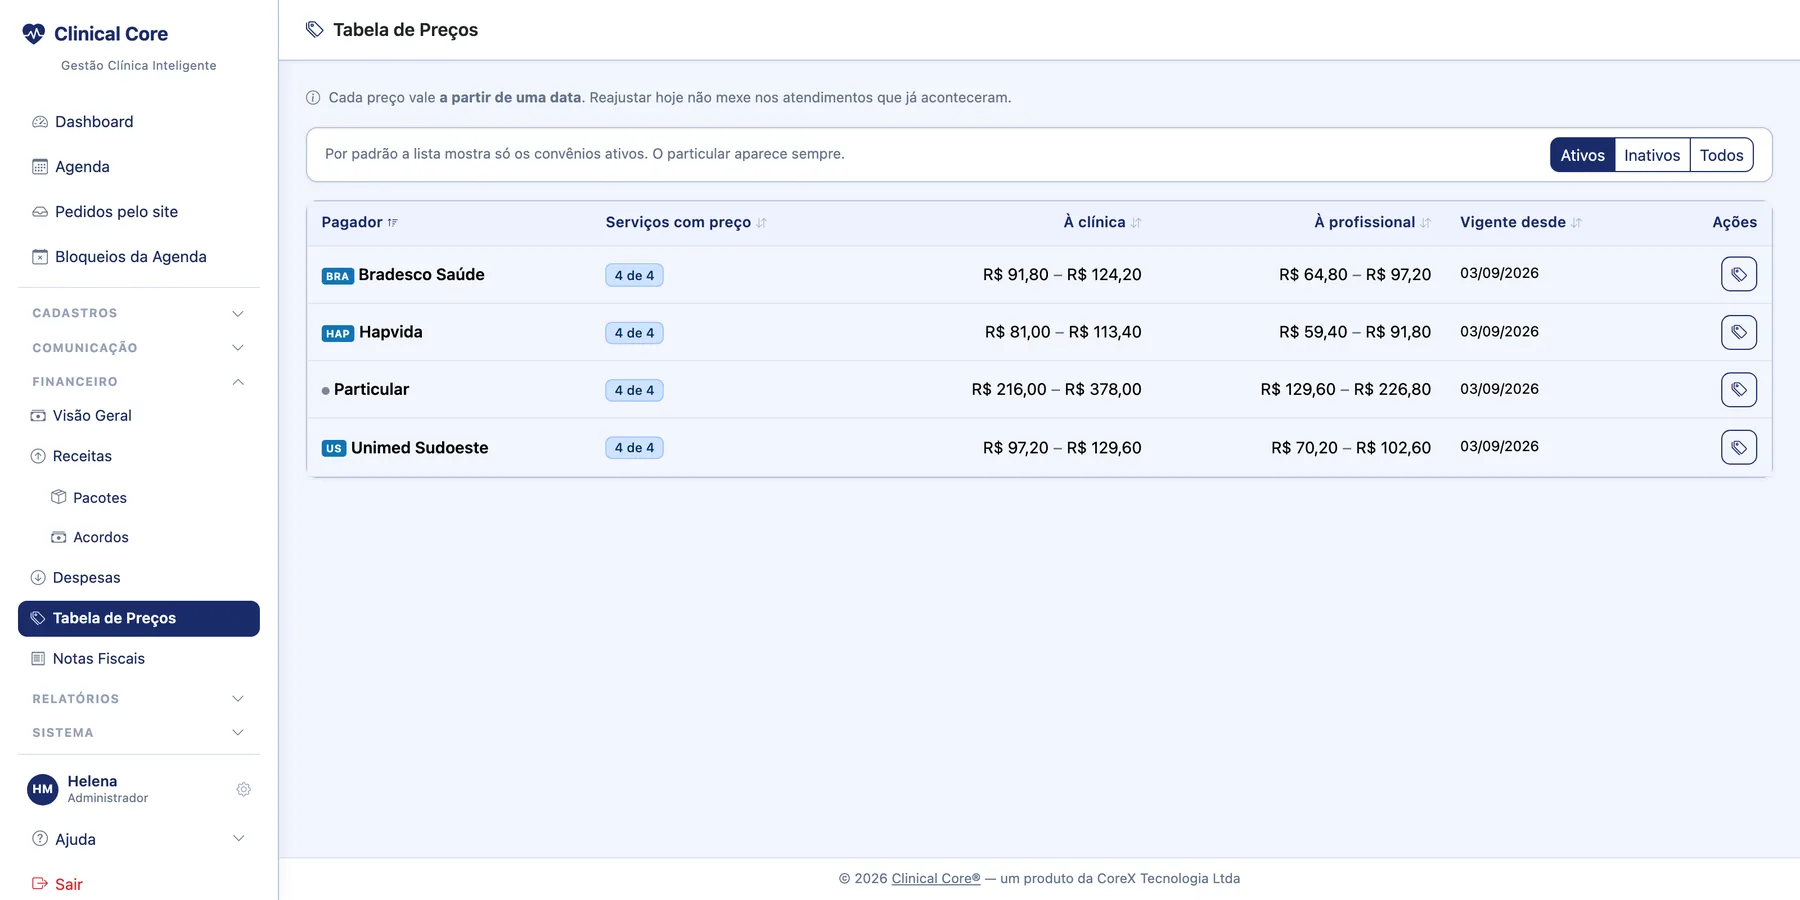This screenshot has height=900, width=1800.
Task: Sort by Pagador column
Action: point(360,223)
